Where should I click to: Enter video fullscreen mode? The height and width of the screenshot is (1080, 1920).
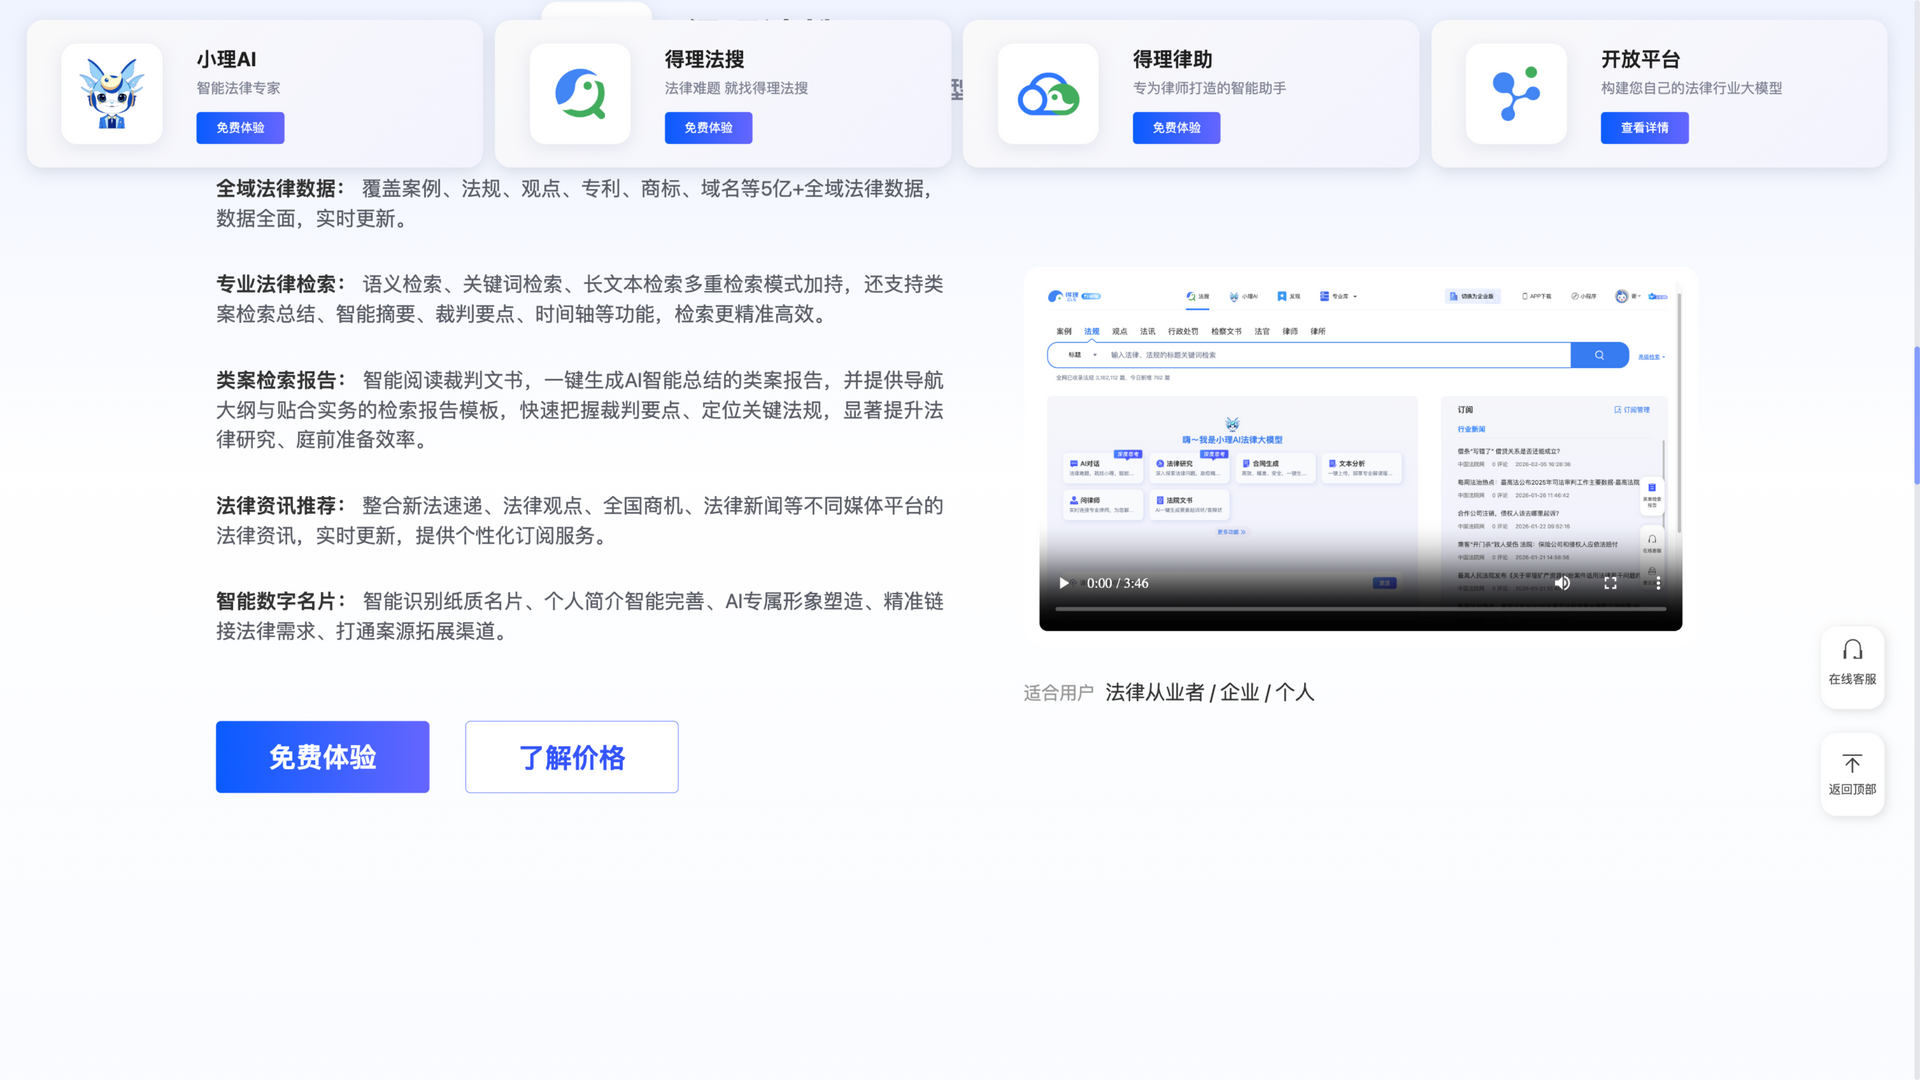coord(1610,583)
